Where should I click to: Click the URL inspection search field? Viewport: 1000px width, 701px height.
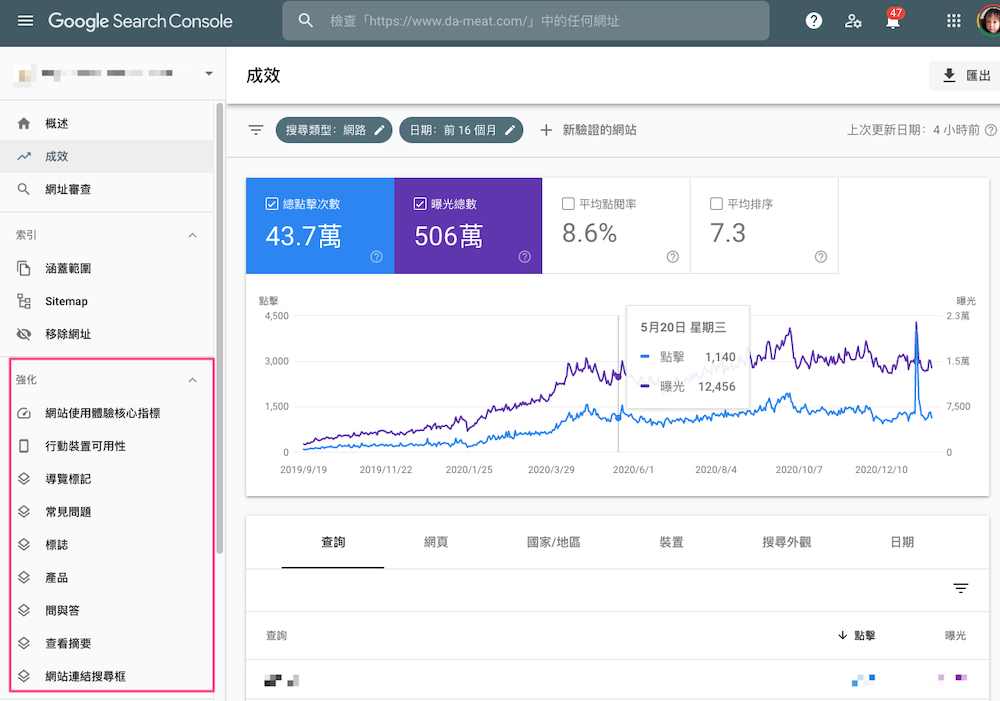(x=526, y=21)
